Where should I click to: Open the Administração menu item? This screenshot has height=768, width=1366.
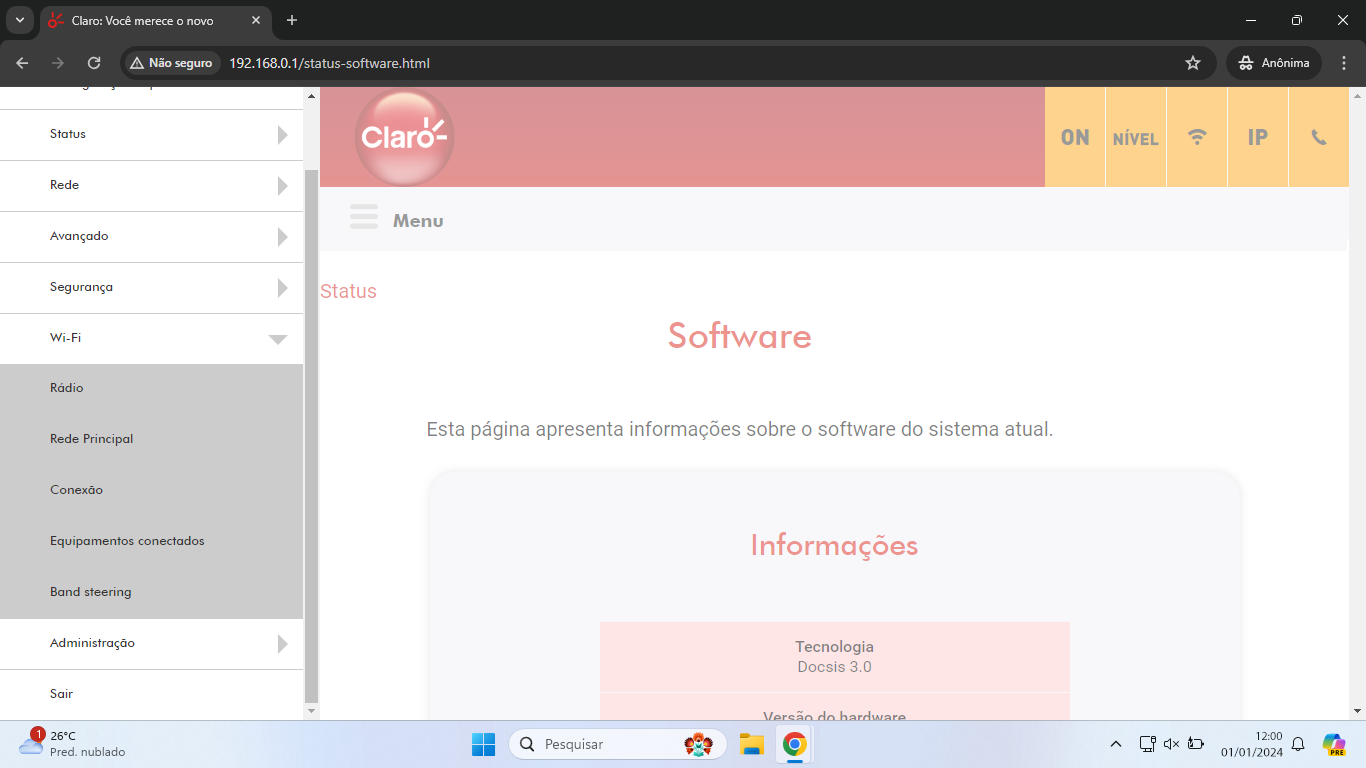pos(151,644)
